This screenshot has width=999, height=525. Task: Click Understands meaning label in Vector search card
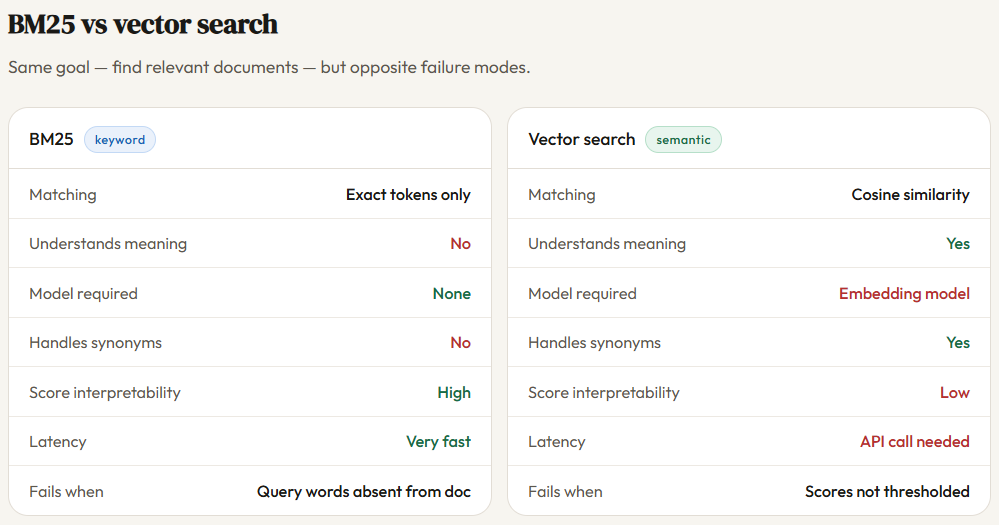(x=606, y=244)
